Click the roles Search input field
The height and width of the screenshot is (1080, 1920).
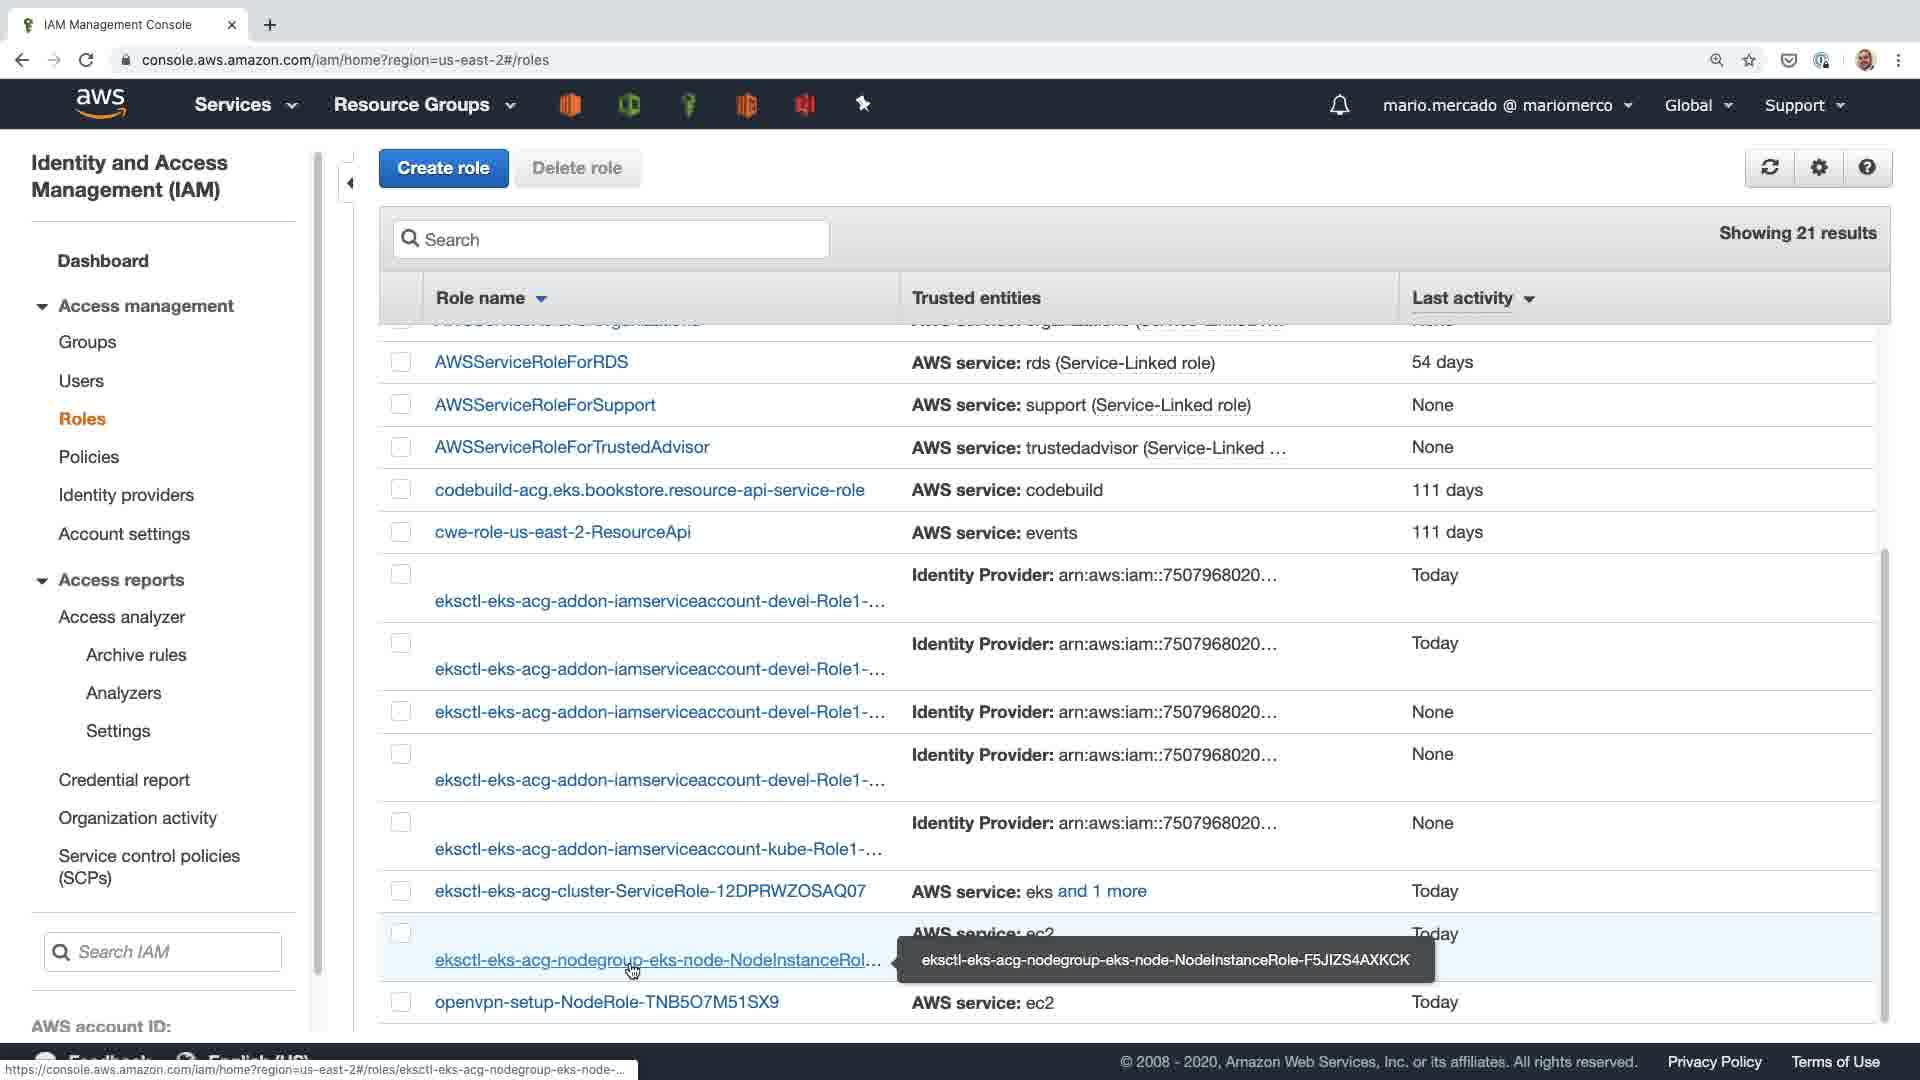click(x=611, y=240)
